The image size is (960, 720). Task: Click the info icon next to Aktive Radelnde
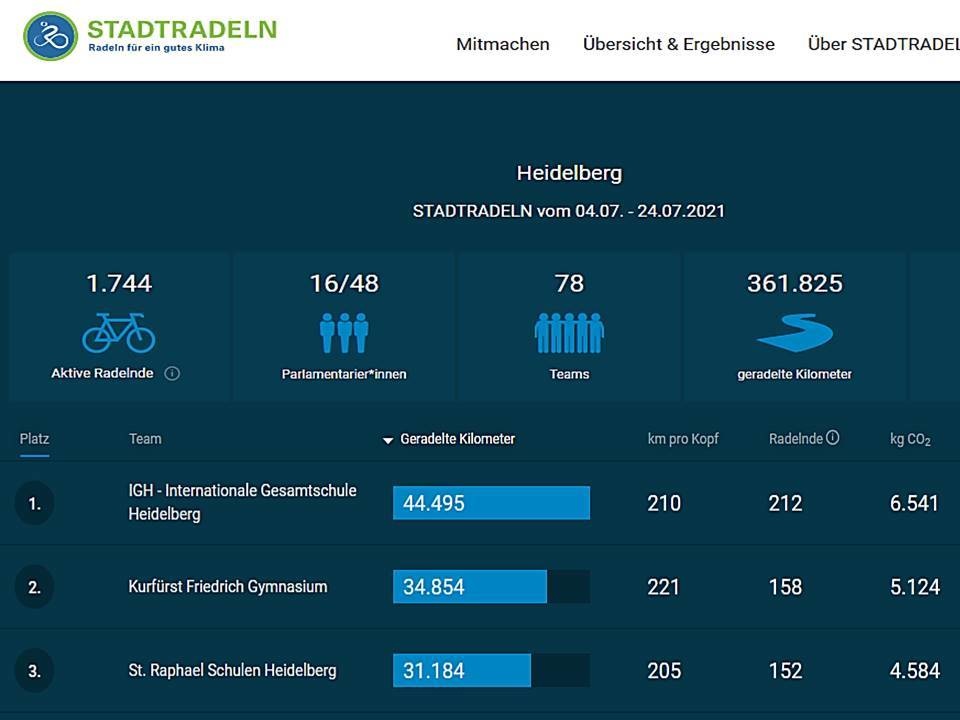click(172, 373)
